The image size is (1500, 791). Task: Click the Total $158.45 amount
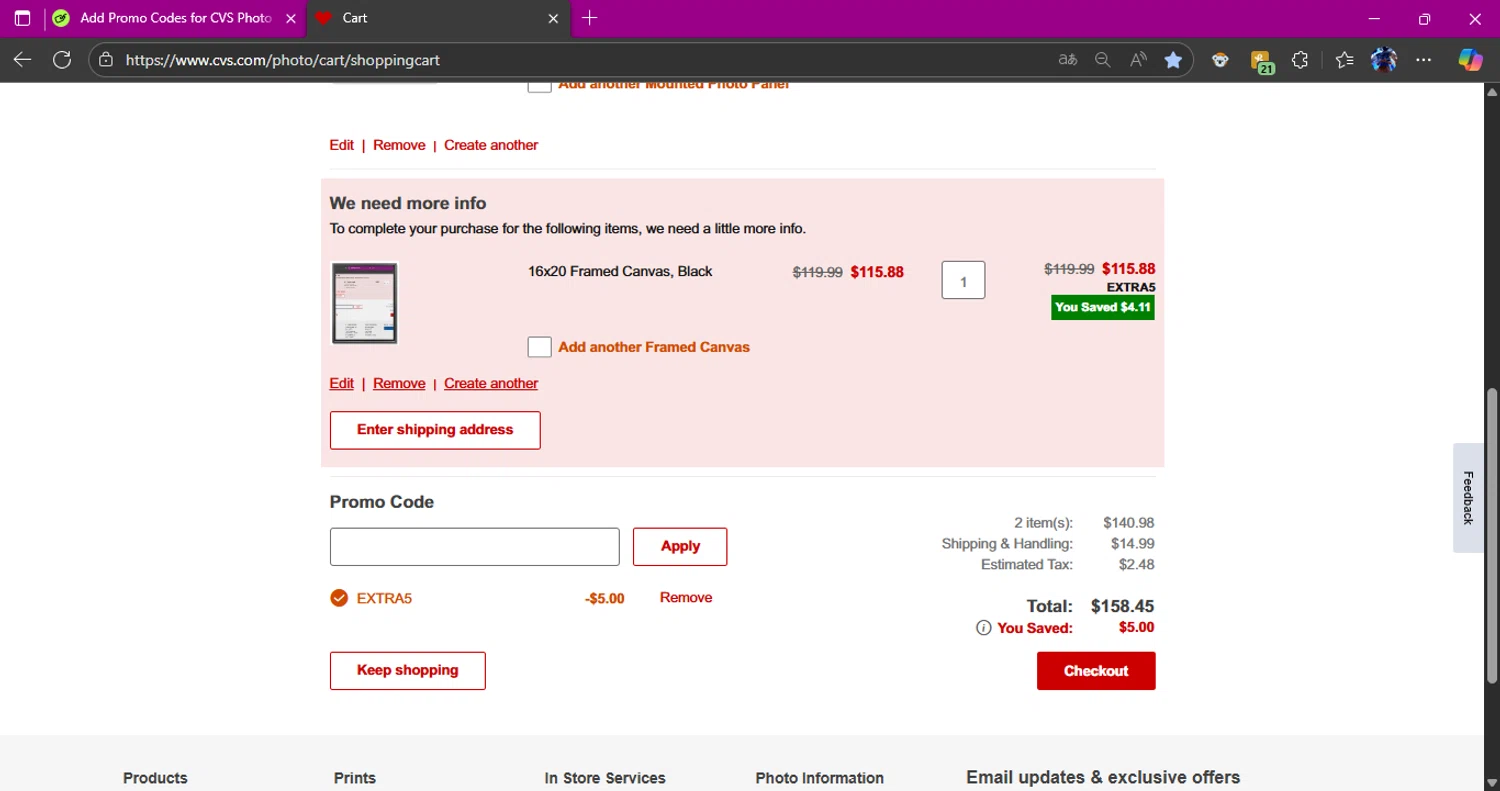[x=1123, y=606]
